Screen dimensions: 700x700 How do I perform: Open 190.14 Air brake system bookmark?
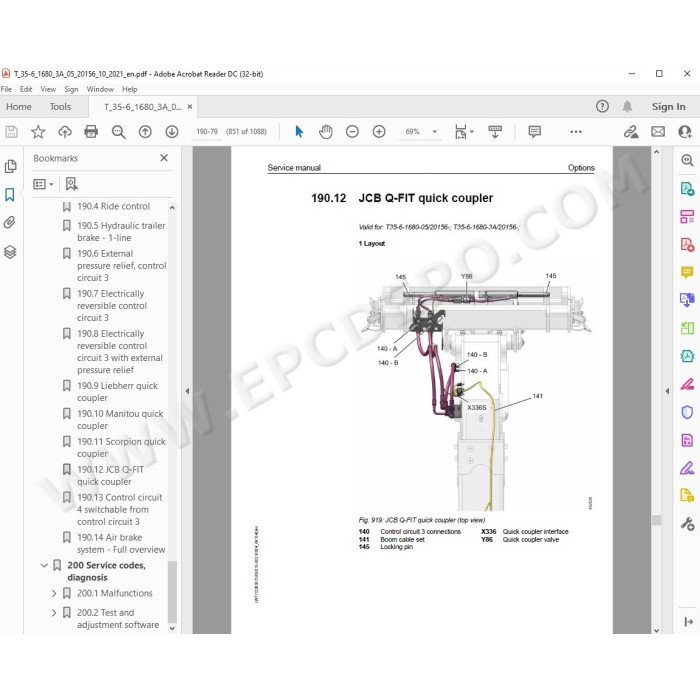[121, 543]
